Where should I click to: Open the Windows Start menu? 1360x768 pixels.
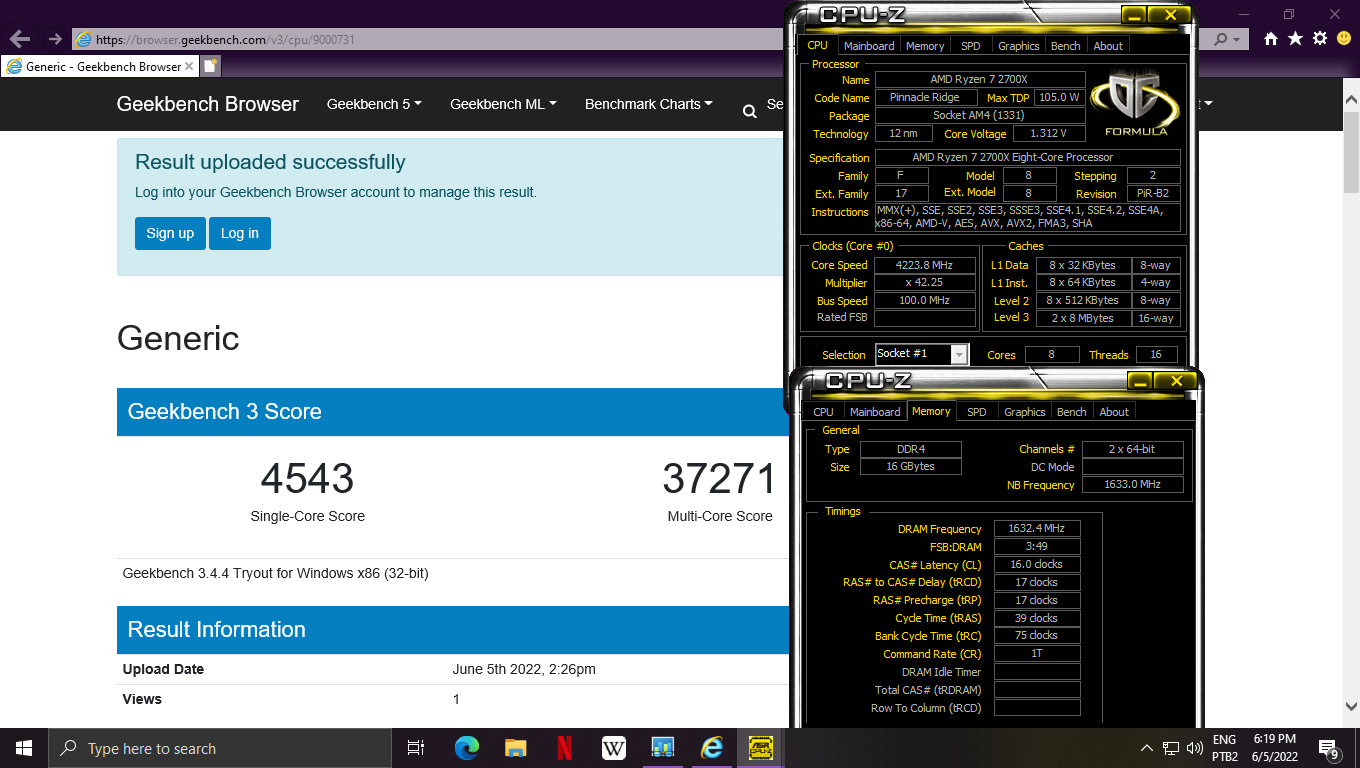point(24,748)
